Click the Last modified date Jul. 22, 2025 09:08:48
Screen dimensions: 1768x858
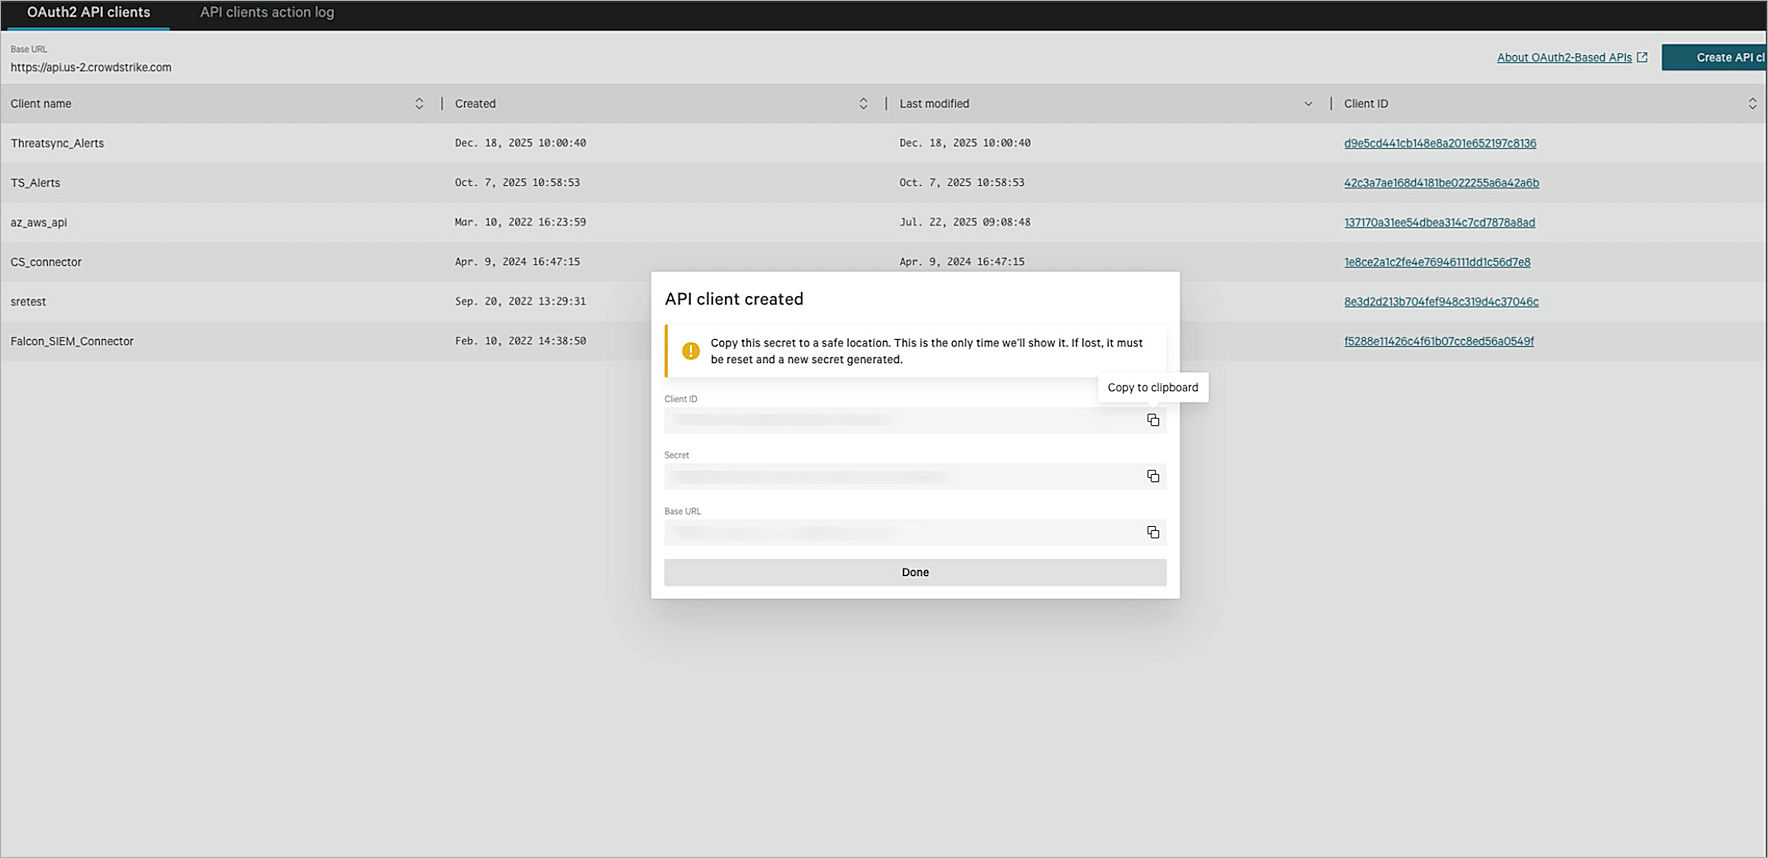click(965, 223)
